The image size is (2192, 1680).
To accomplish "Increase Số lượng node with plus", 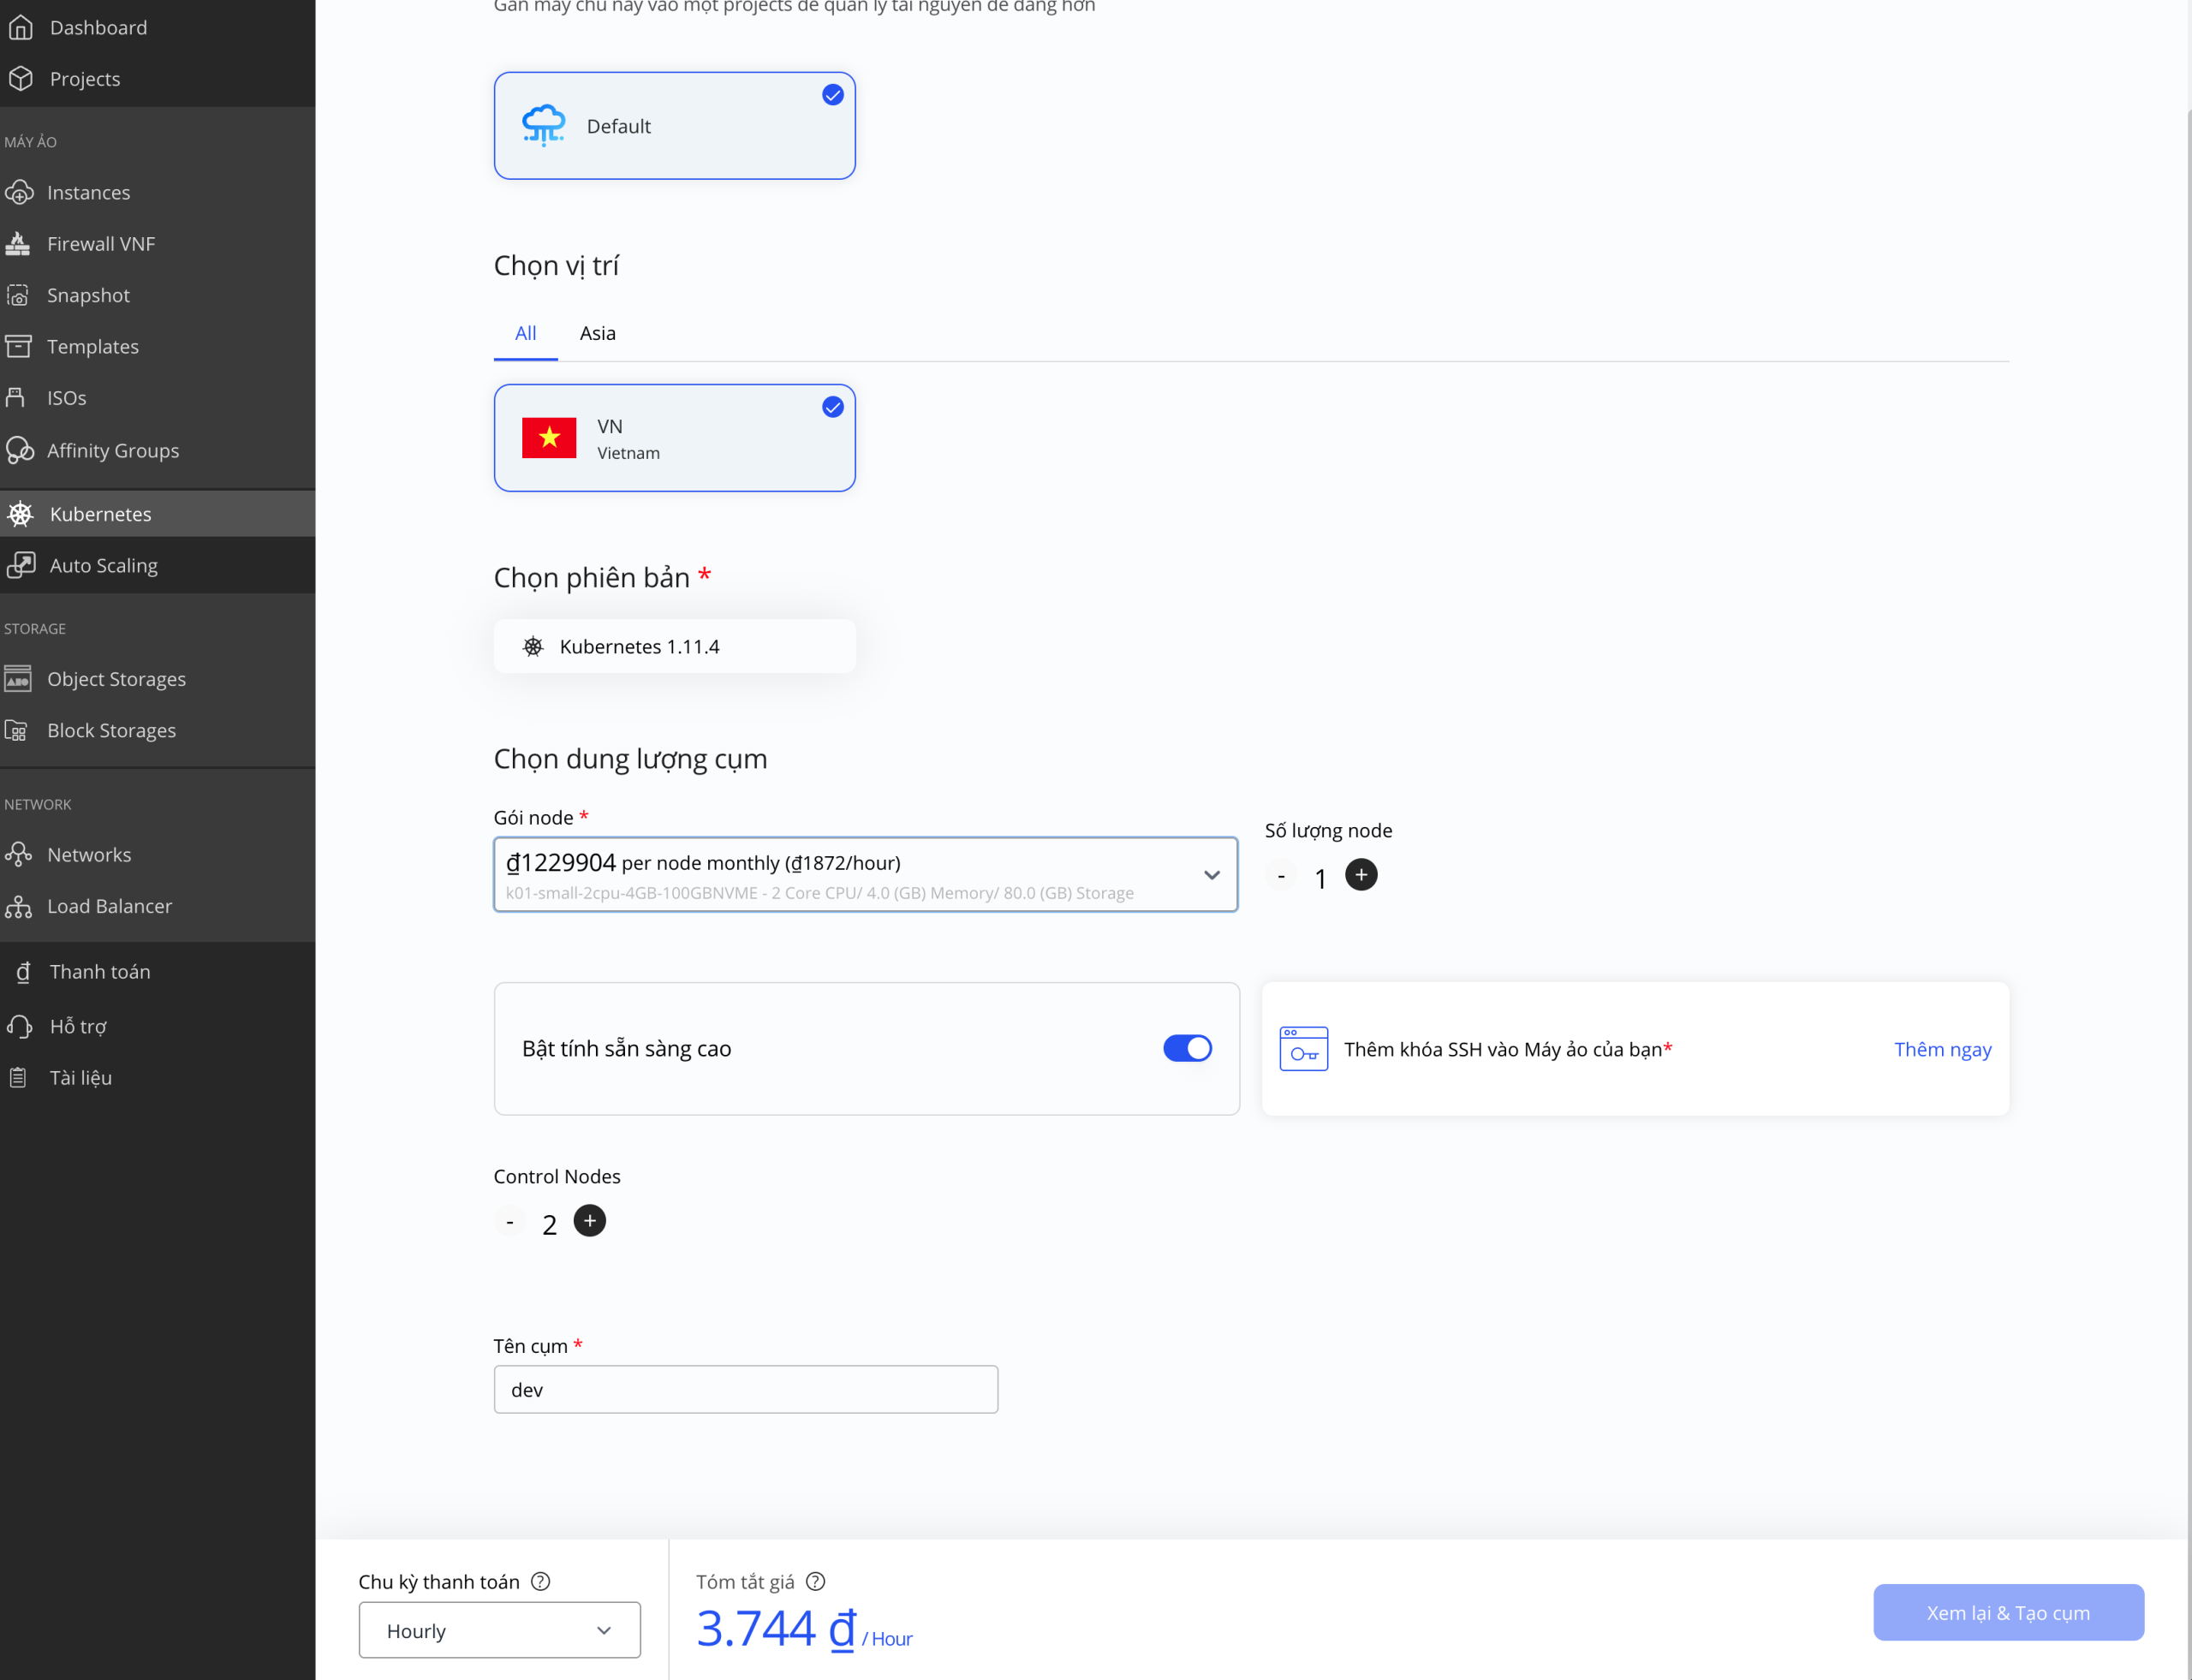I will [1360, 875].
